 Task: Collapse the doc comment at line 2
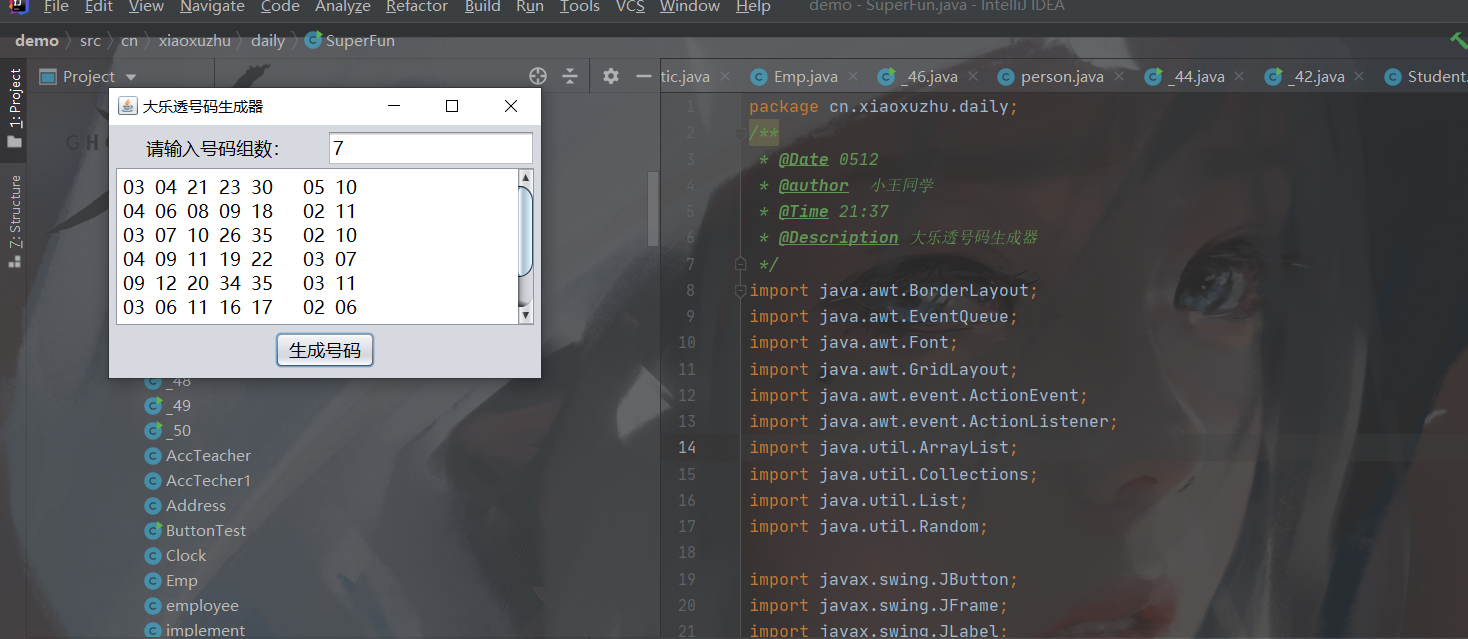[740, 133]
